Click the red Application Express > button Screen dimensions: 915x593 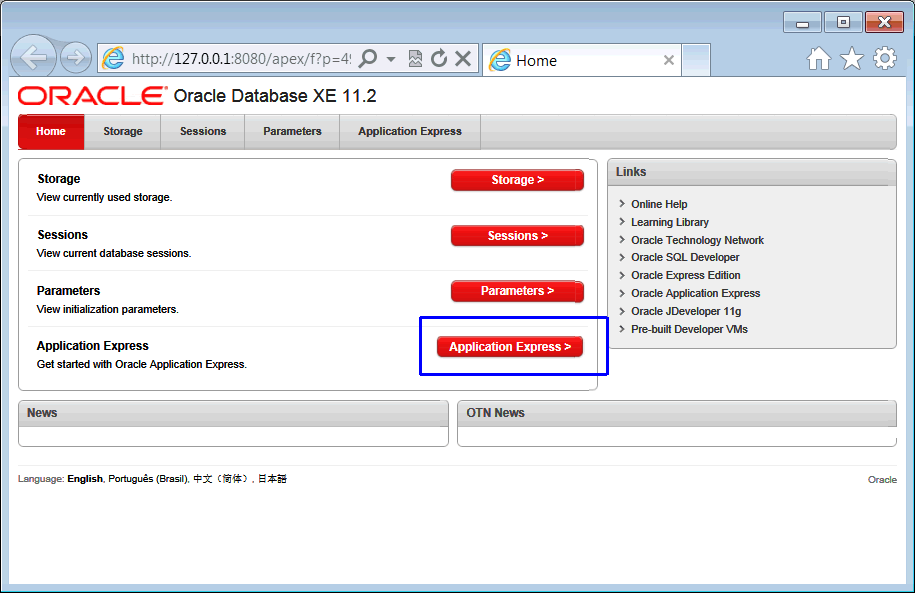[x=509, y=347]
